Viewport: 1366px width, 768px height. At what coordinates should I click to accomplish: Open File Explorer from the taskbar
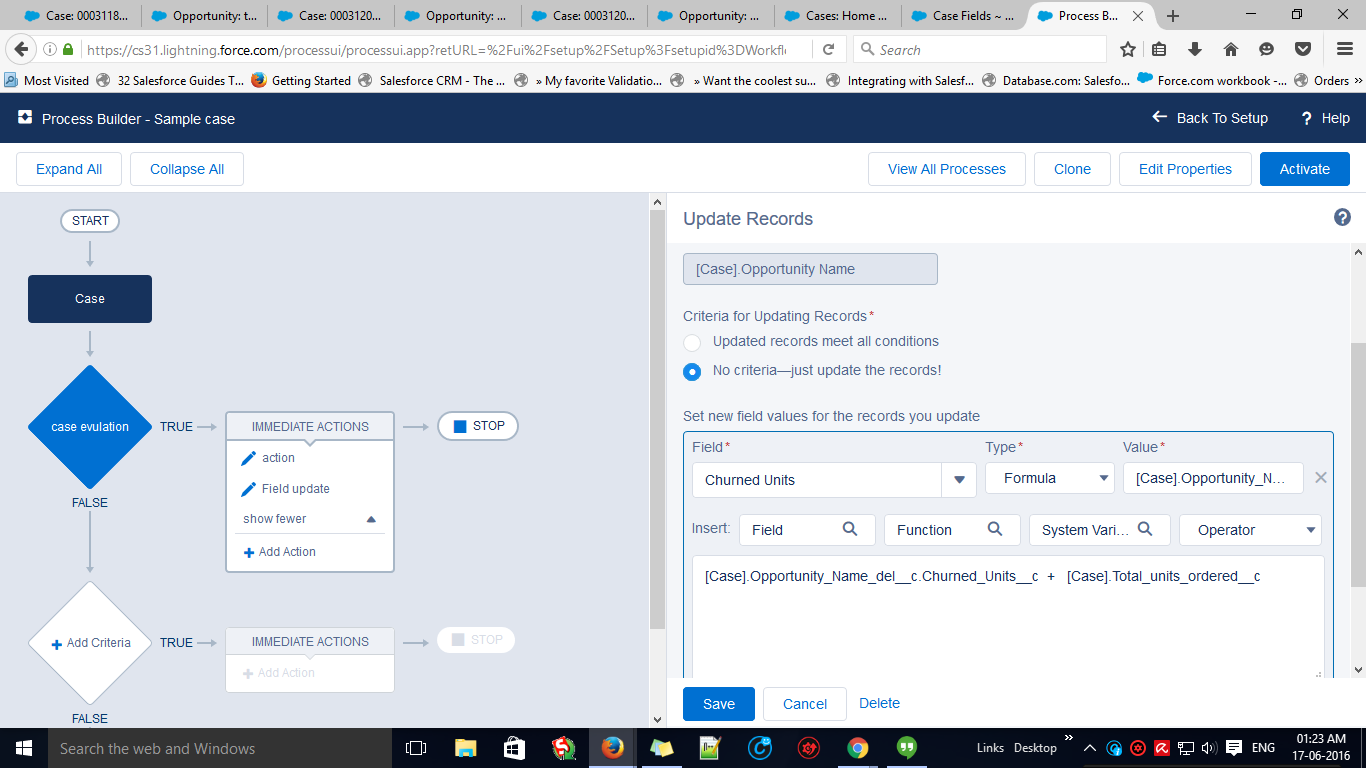pyautogui.click(x=465, y=748)
